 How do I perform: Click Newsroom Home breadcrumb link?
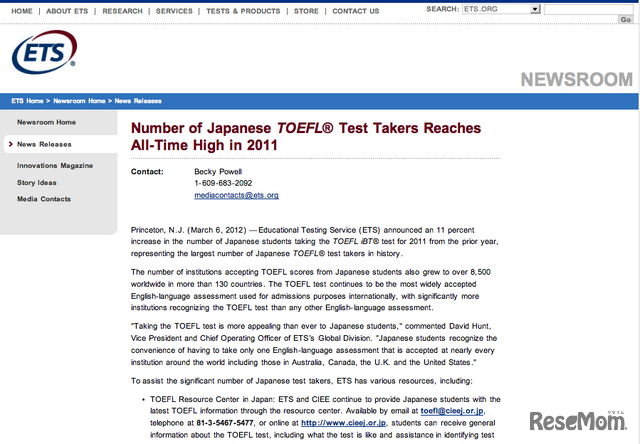point(81,101)
